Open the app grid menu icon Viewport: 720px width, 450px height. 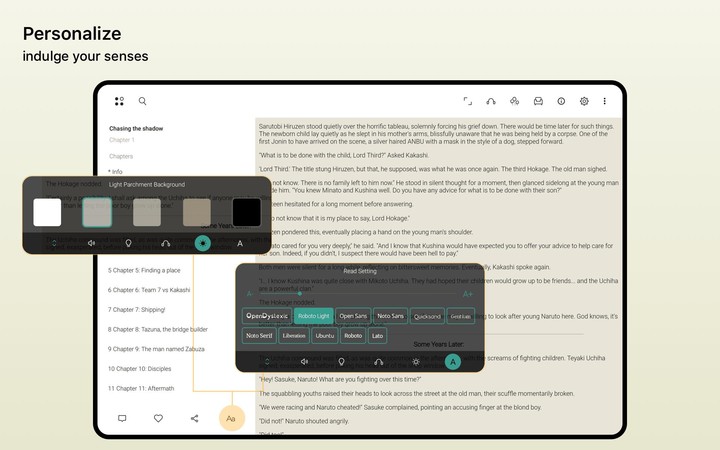tap(119, 101)
